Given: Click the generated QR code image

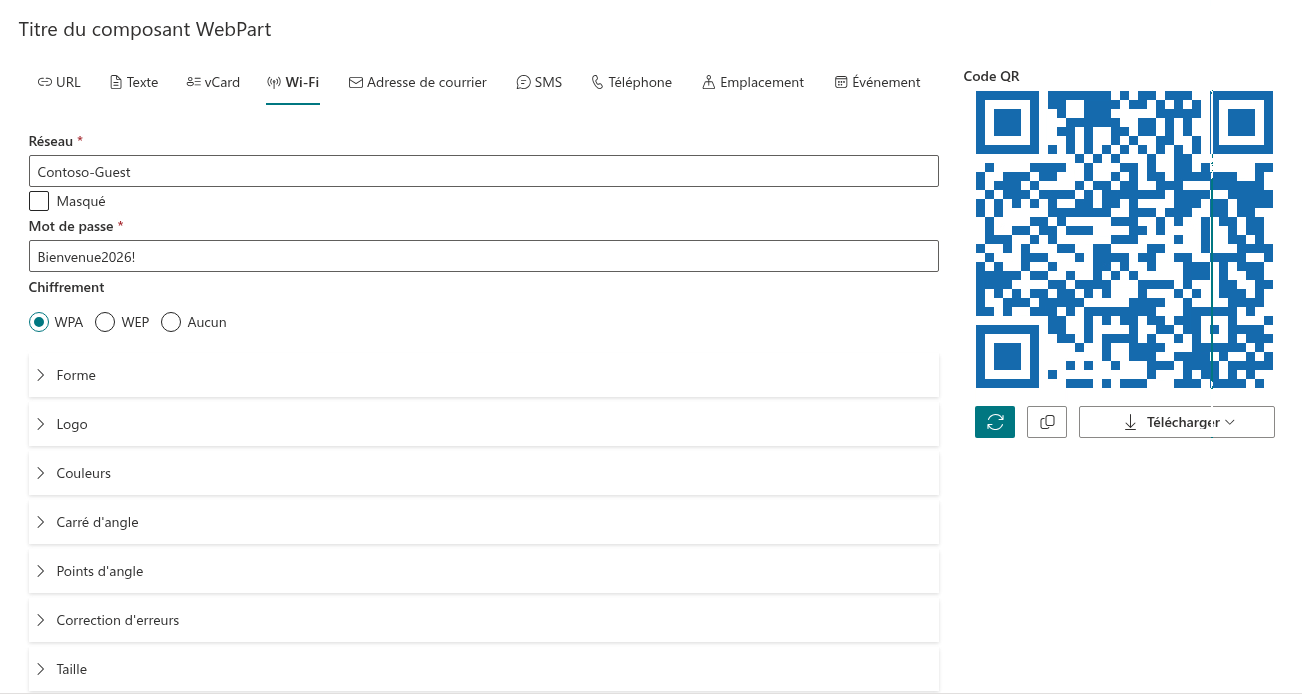Looking at the screenshot, I should (1124, 239).
